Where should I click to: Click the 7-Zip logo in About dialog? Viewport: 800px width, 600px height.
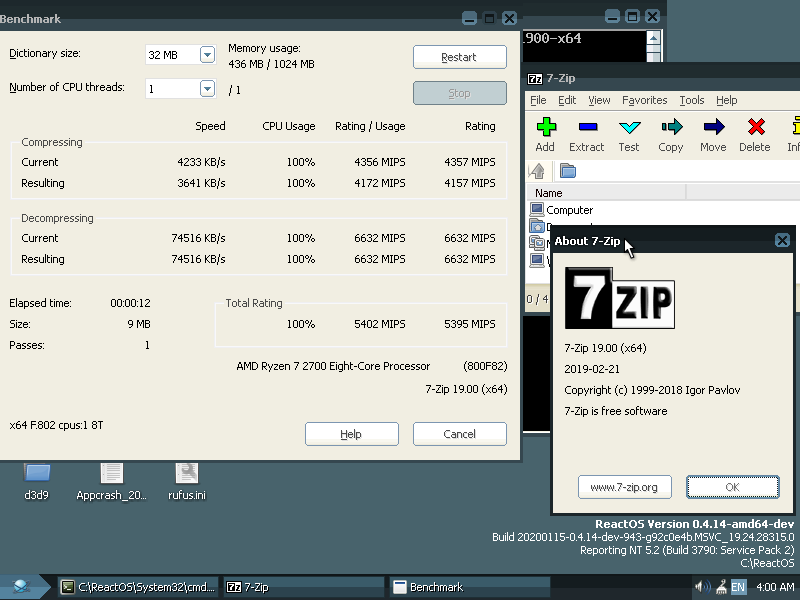pos(619,298)
